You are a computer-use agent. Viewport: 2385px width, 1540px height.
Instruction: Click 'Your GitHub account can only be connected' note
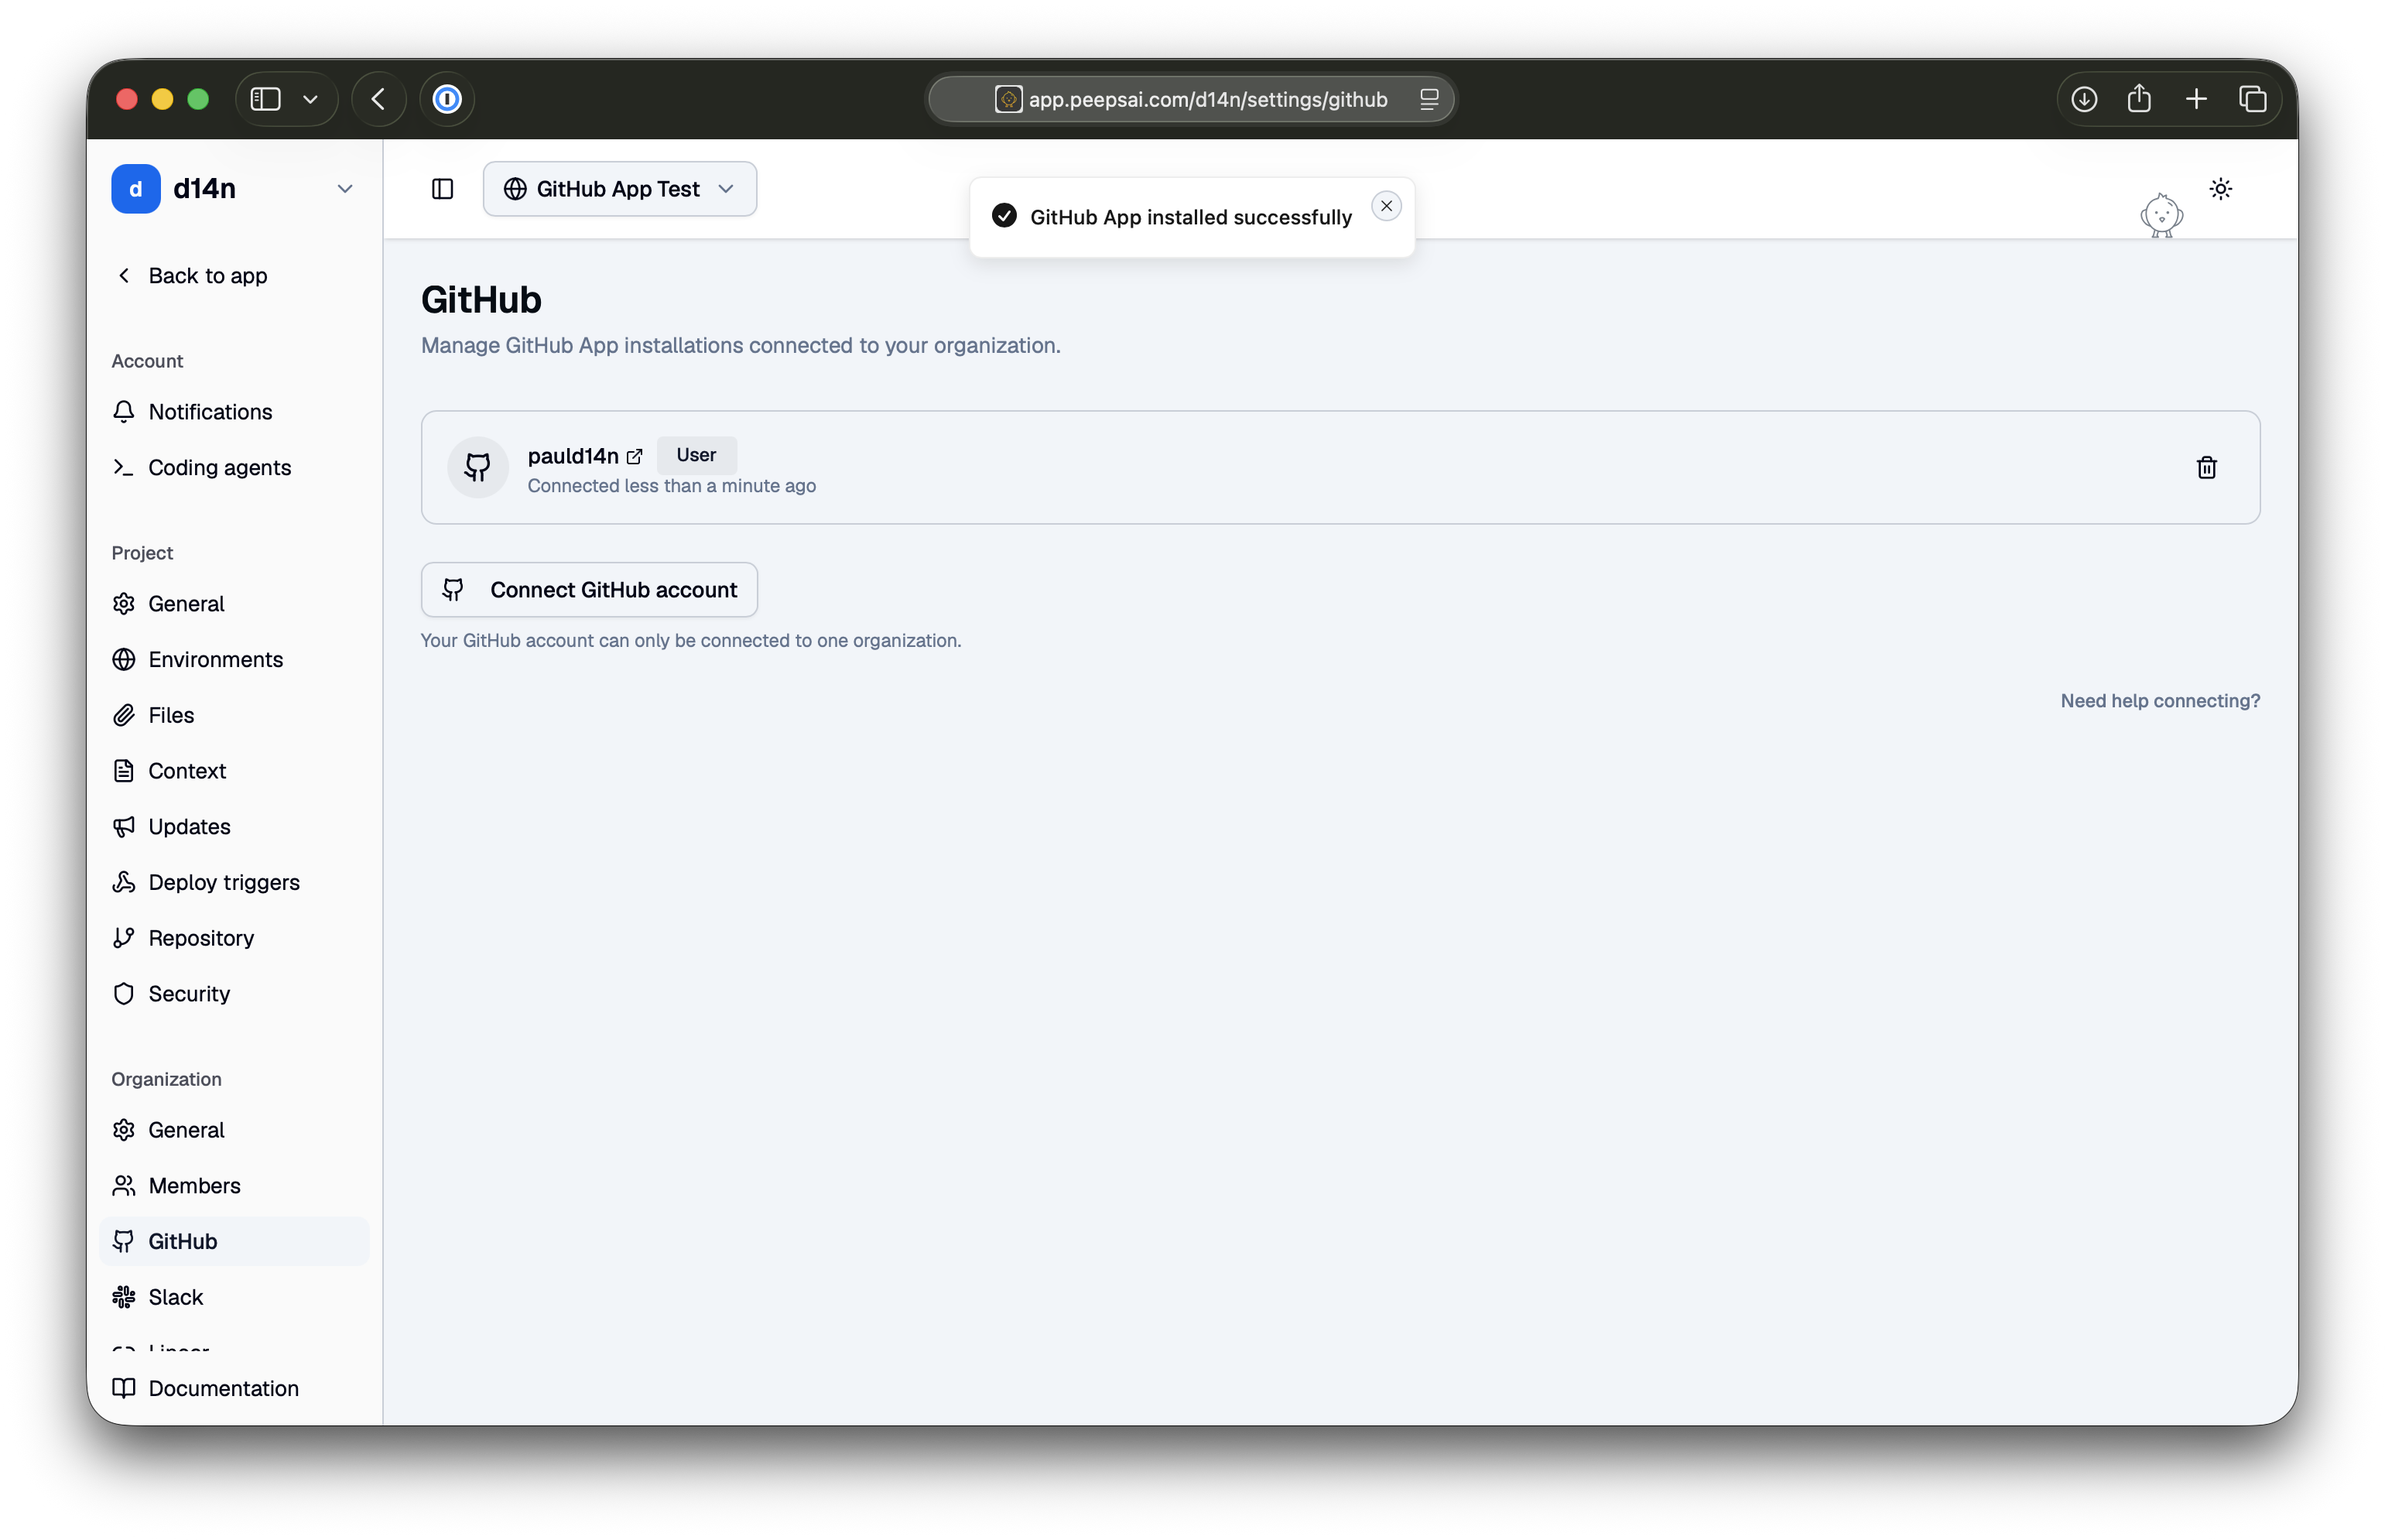[x=690, y=641]
